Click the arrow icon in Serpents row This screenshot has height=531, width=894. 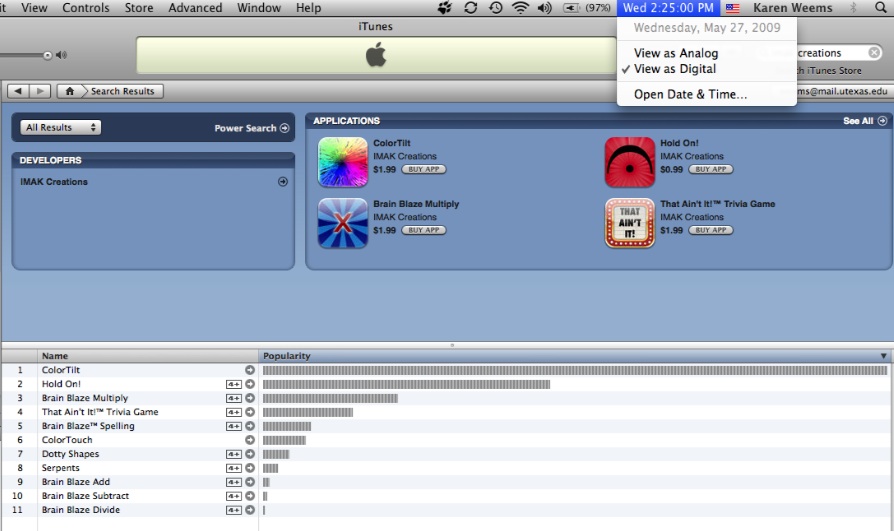coord(250,468)
